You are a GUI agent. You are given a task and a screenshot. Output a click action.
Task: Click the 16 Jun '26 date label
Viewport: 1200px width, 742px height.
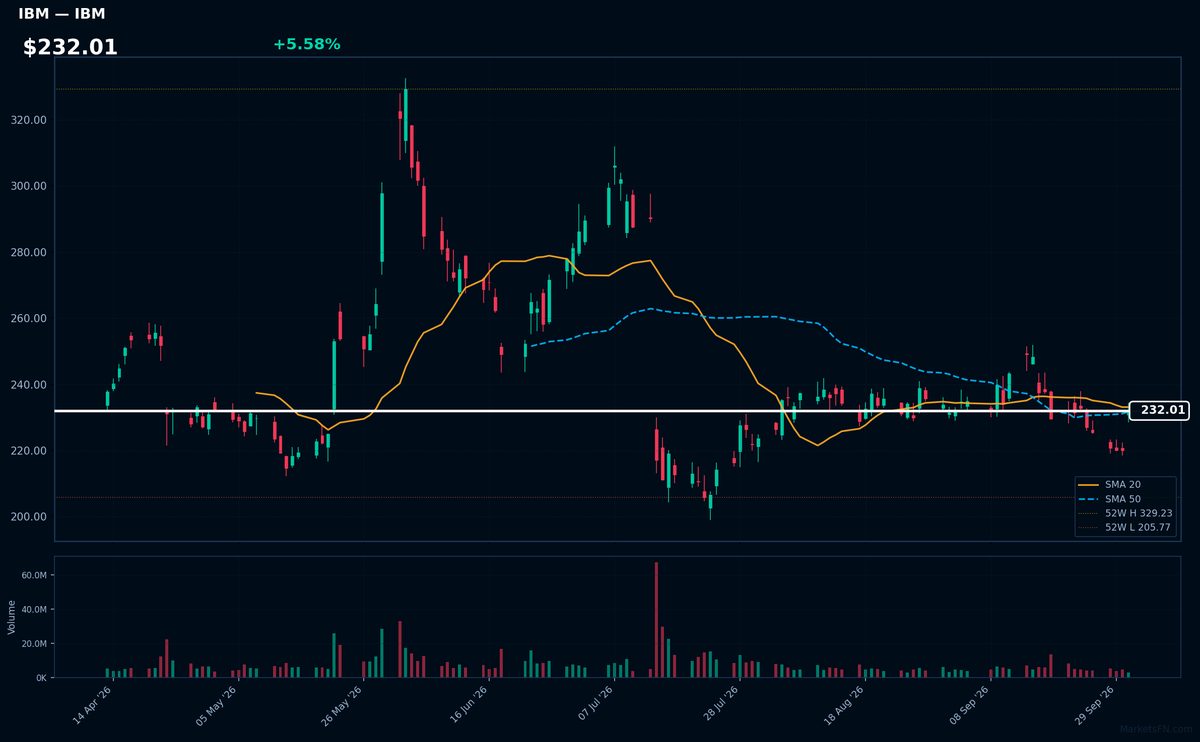coord(468,706)
